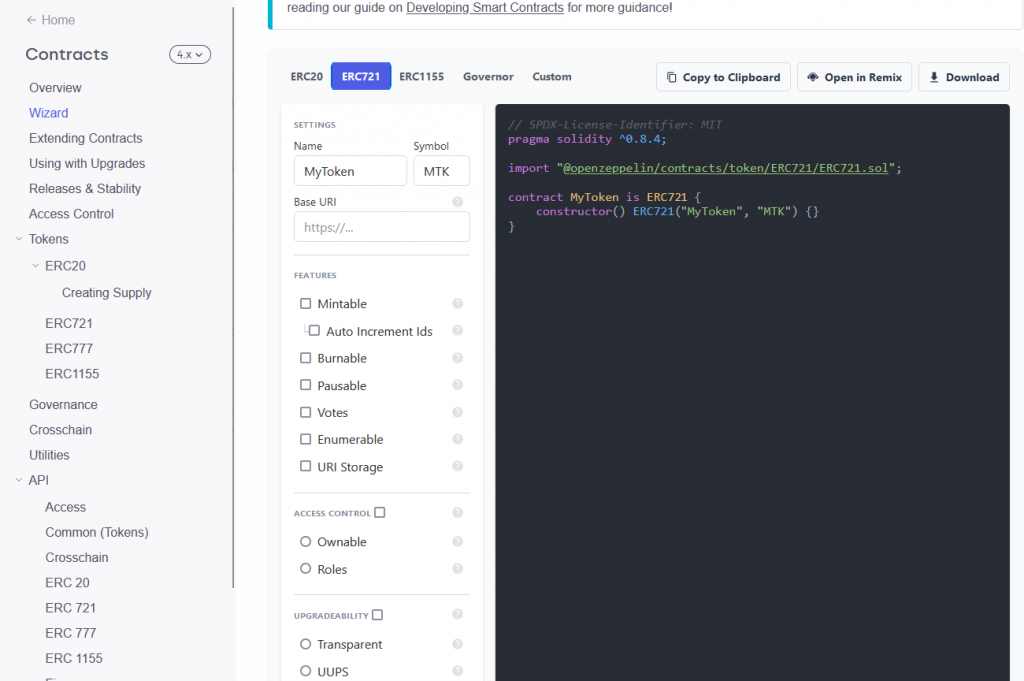1024x681 pixels.
Task: Open help icon for Base URI
Action: [x=458, y=202]
